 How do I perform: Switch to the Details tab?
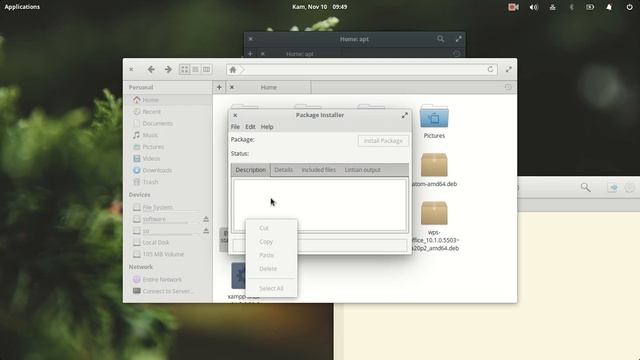click(283, 170)
